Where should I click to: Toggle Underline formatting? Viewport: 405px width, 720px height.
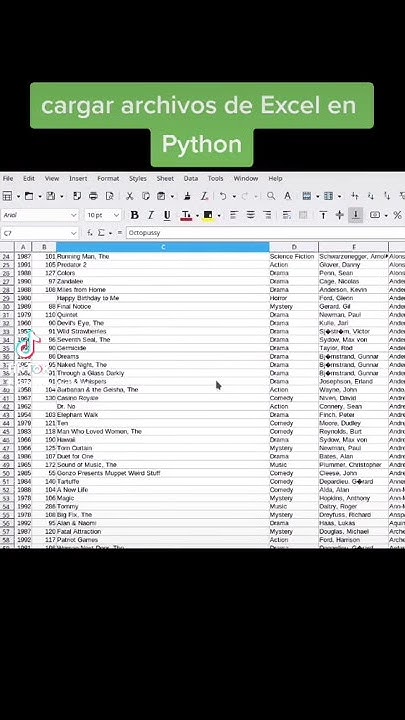point(167,215)
